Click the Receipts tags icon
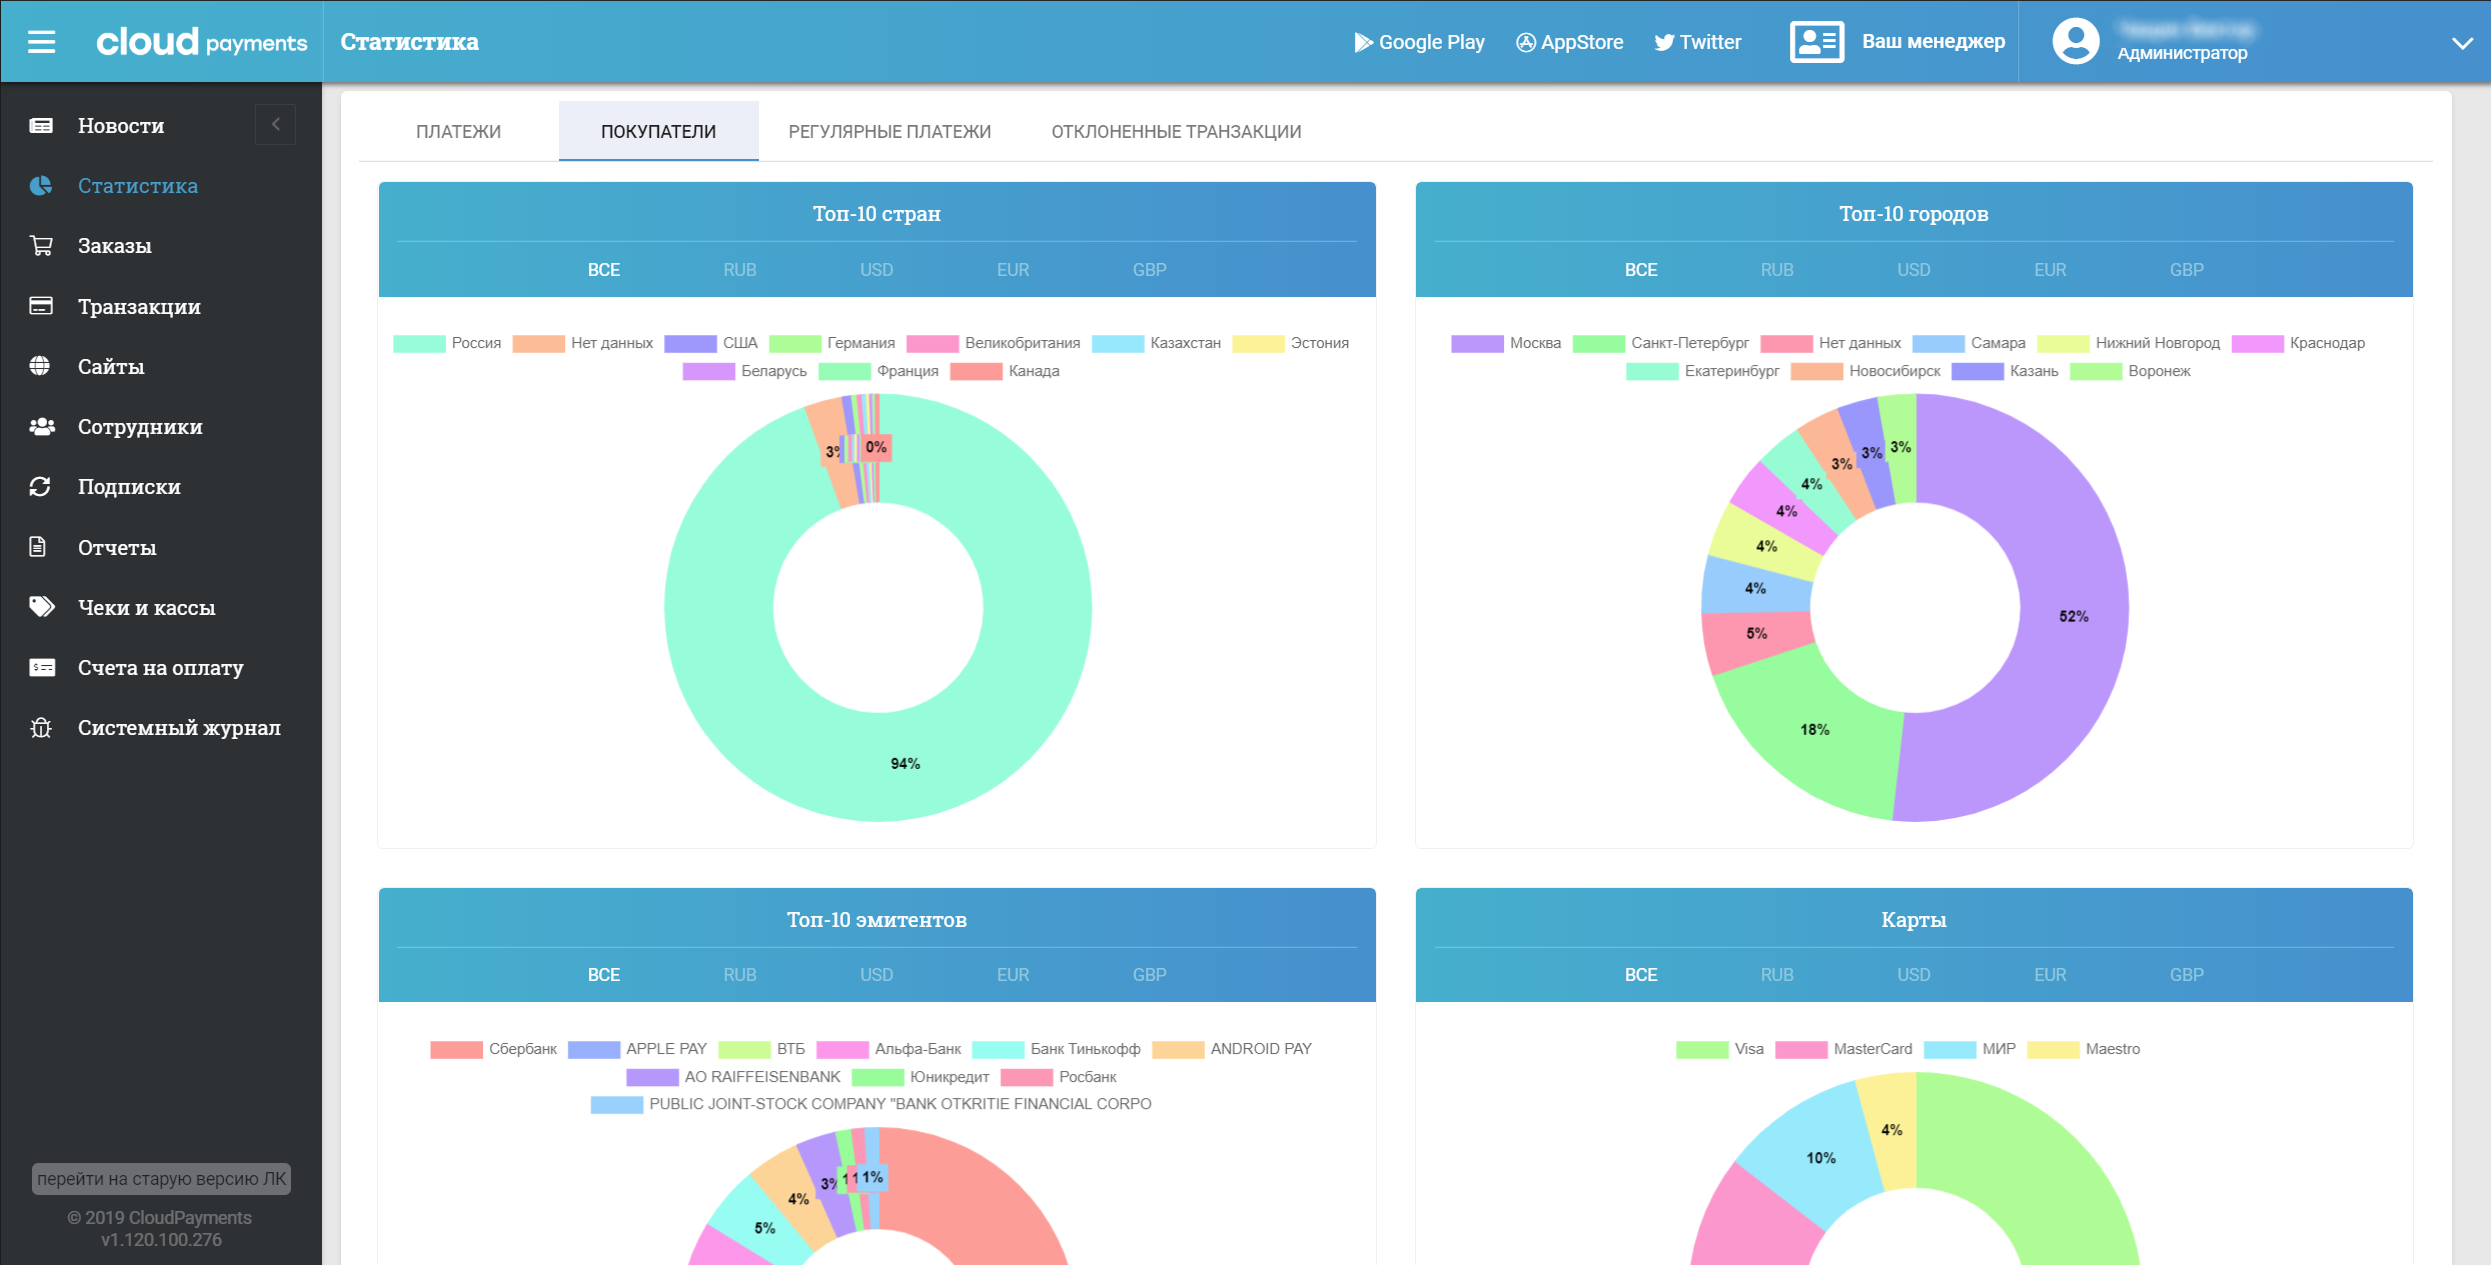 coord(42,607)
